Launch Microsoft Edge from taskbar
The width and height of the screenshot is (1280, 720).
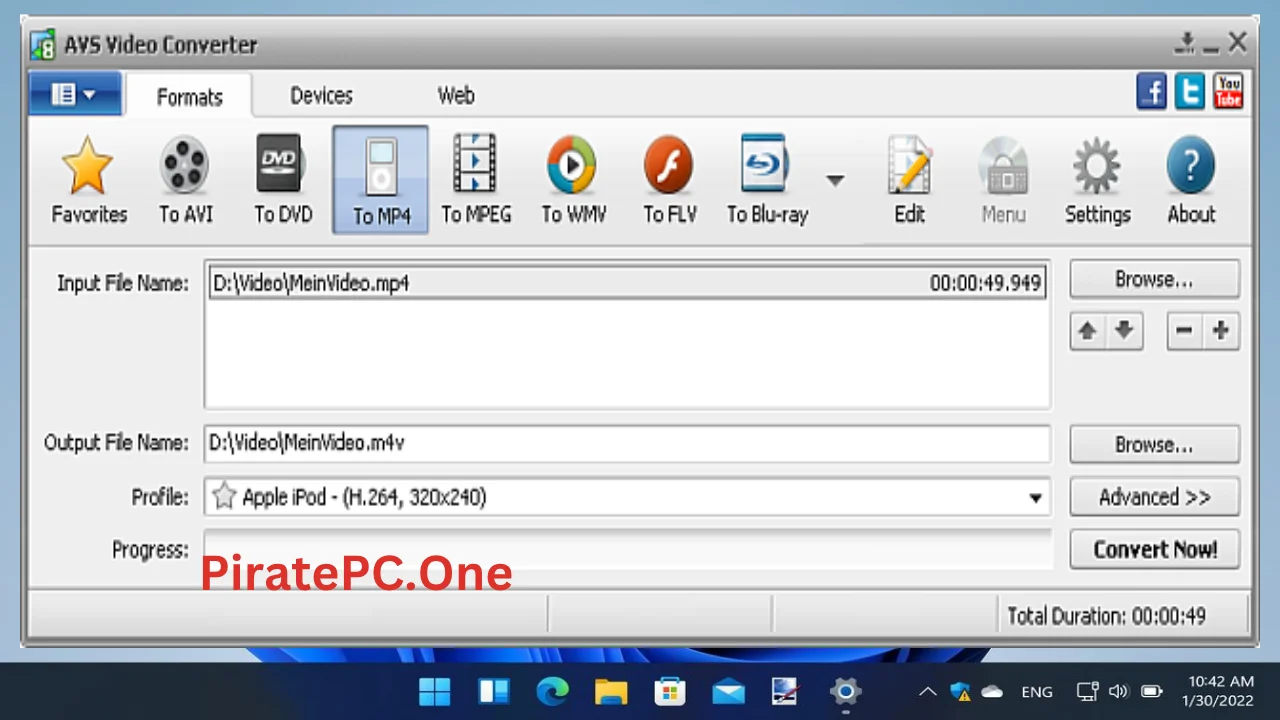click(552, 691)
